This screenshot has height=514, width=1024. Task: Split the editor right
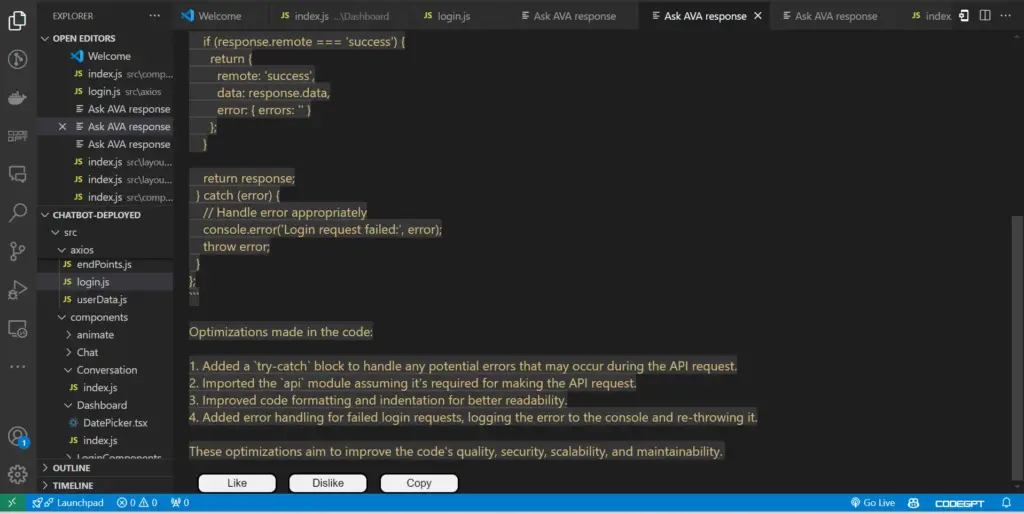(x=985, y=16)
